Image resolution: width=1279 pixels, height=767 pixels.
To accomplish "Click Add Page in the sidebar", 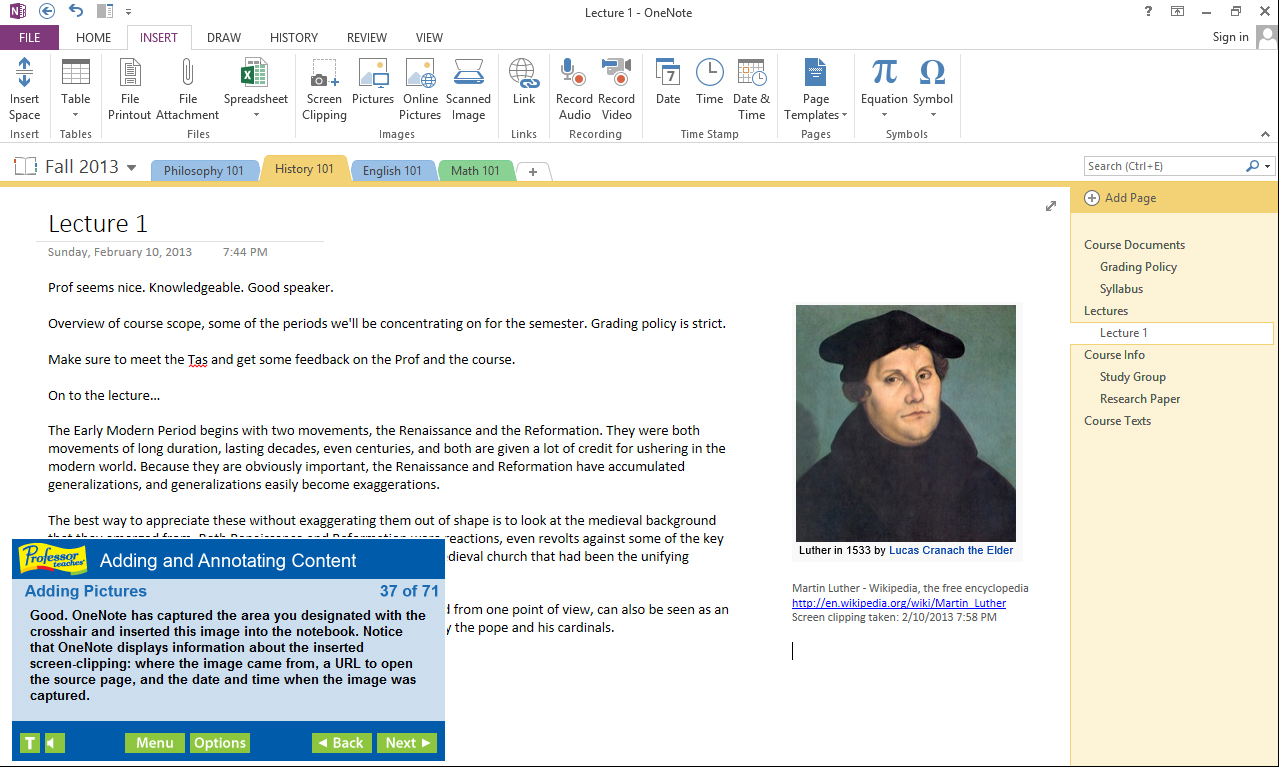I will click(x=1120, y=198).
